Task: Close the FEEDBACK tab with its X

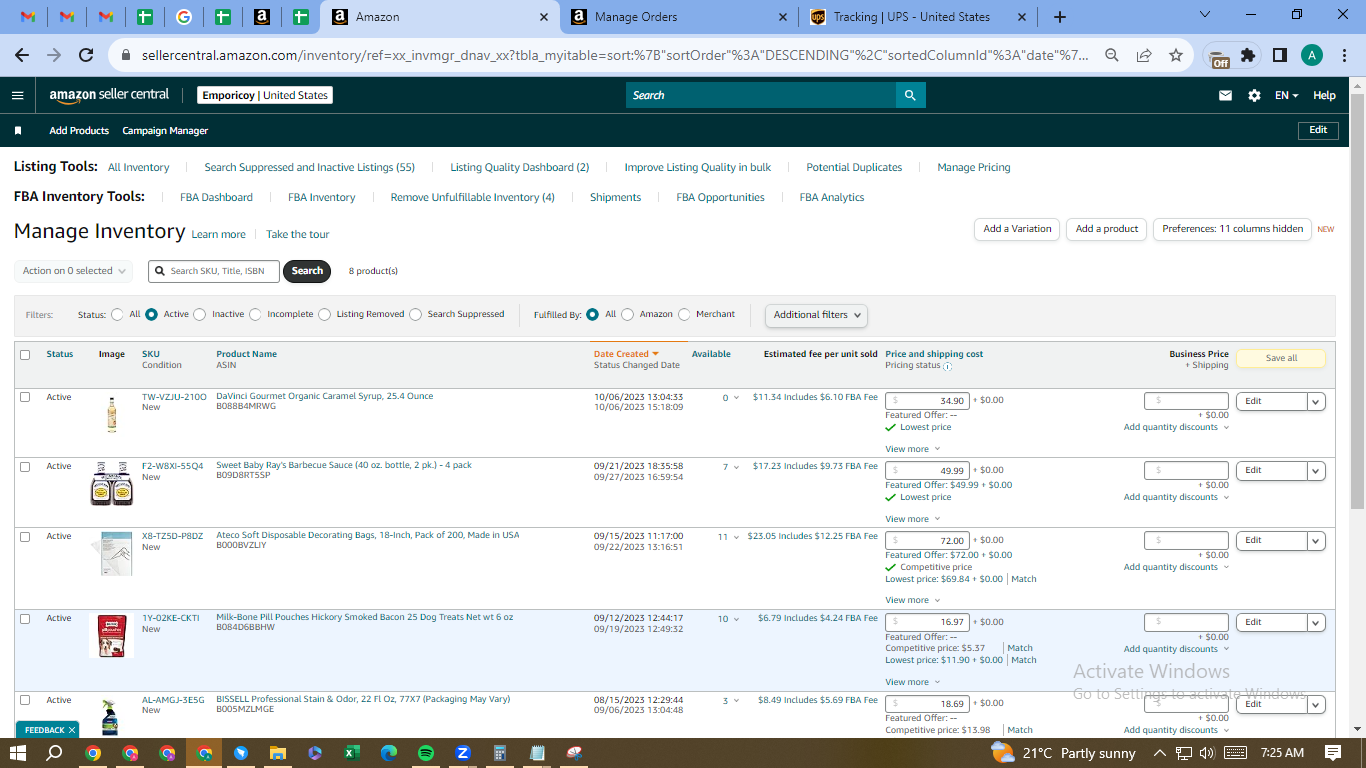Action: point(72,730)
